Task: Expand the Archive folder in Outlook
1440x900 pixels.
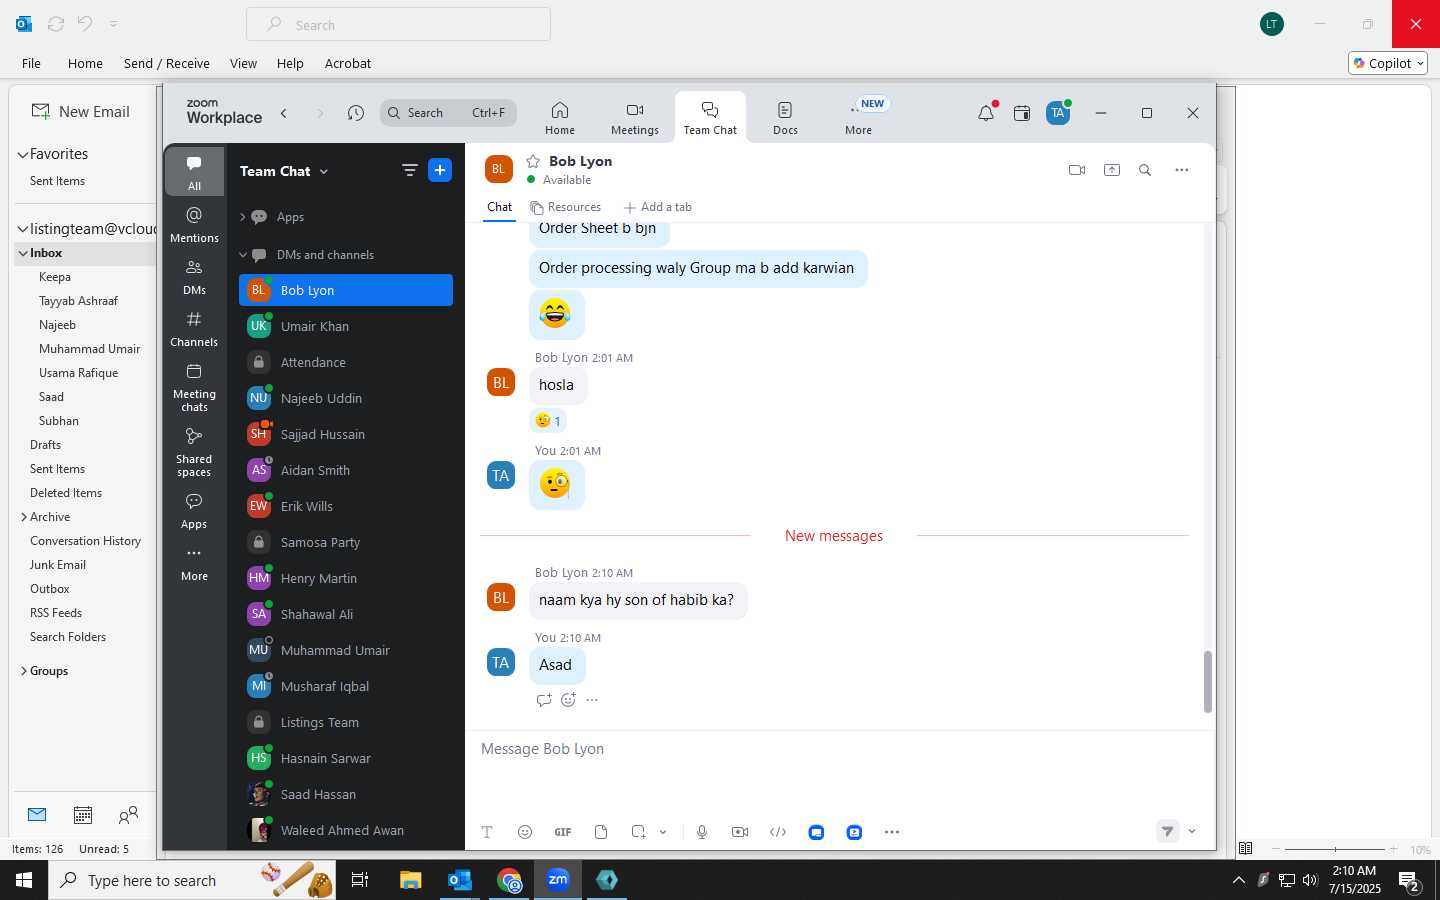Action: click(x=23, y=517)
